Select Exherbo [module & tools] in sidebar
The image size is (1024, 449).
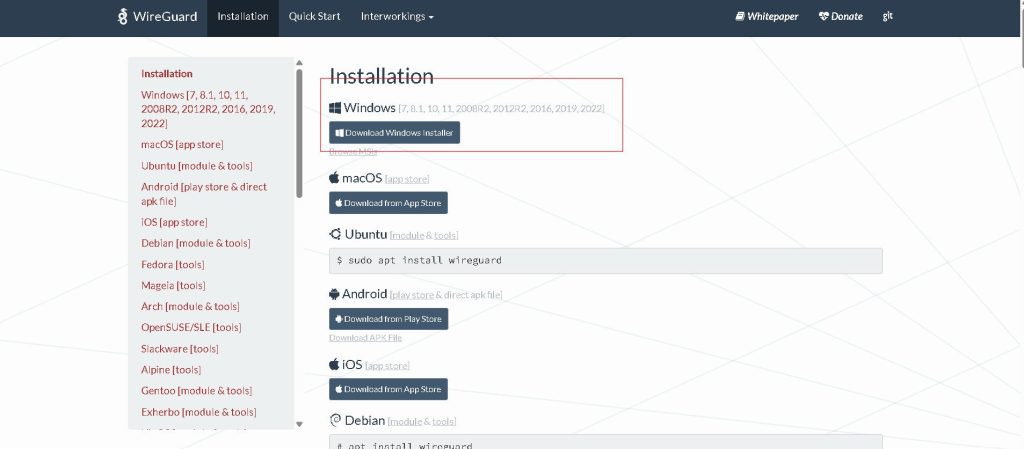[x=199, y=412]
